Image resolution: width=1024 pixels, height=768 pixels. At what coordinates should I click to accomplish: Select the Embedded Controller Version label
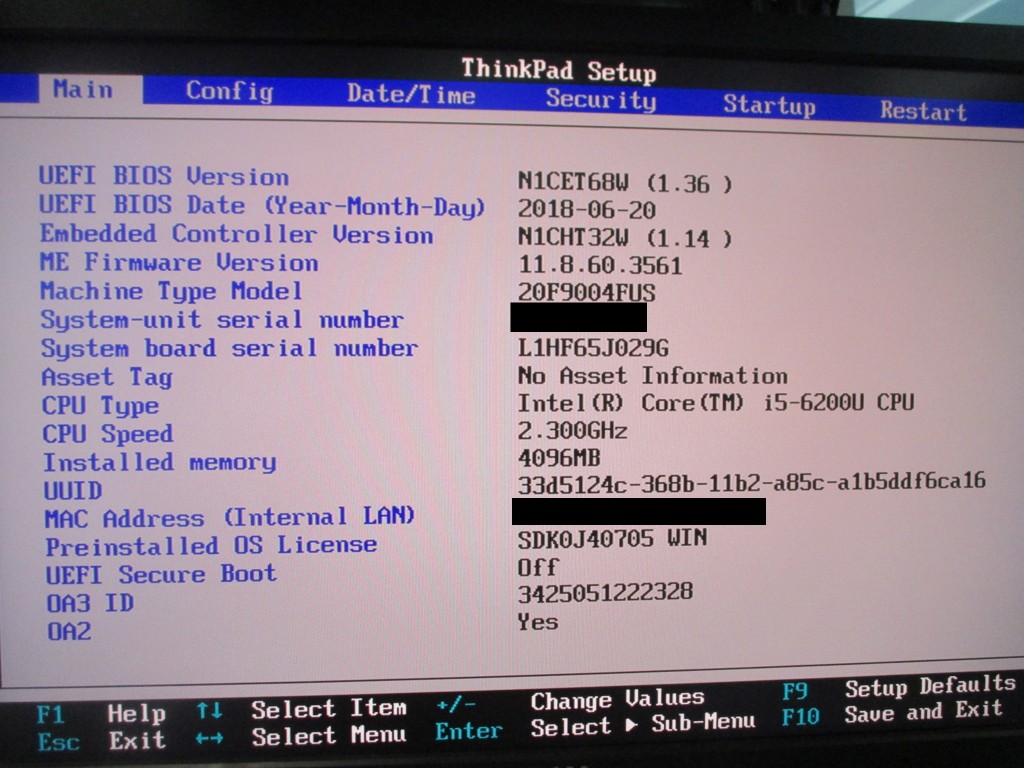tap(236, 234)
